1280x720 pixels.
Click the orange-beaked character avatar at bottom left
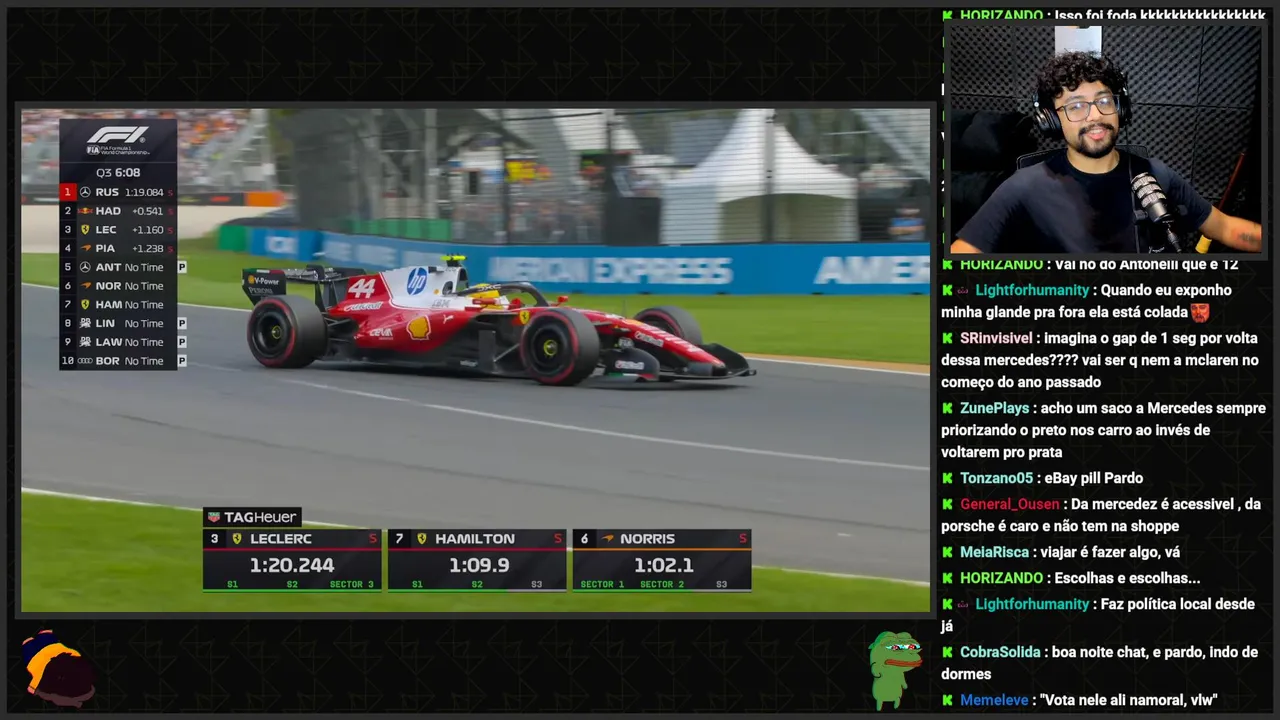coord(58,668)
